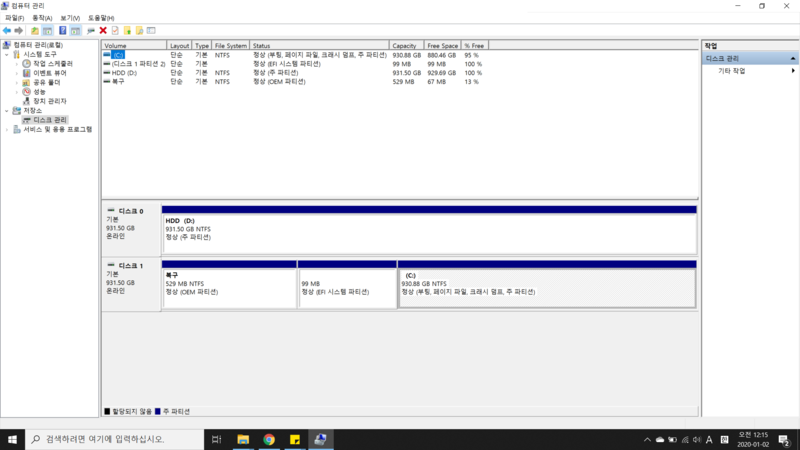Expand 이벤트 뷰어 node arrow
Image resolution: width=800 pixels, height=450 pixels.
(x=17, y=73)
